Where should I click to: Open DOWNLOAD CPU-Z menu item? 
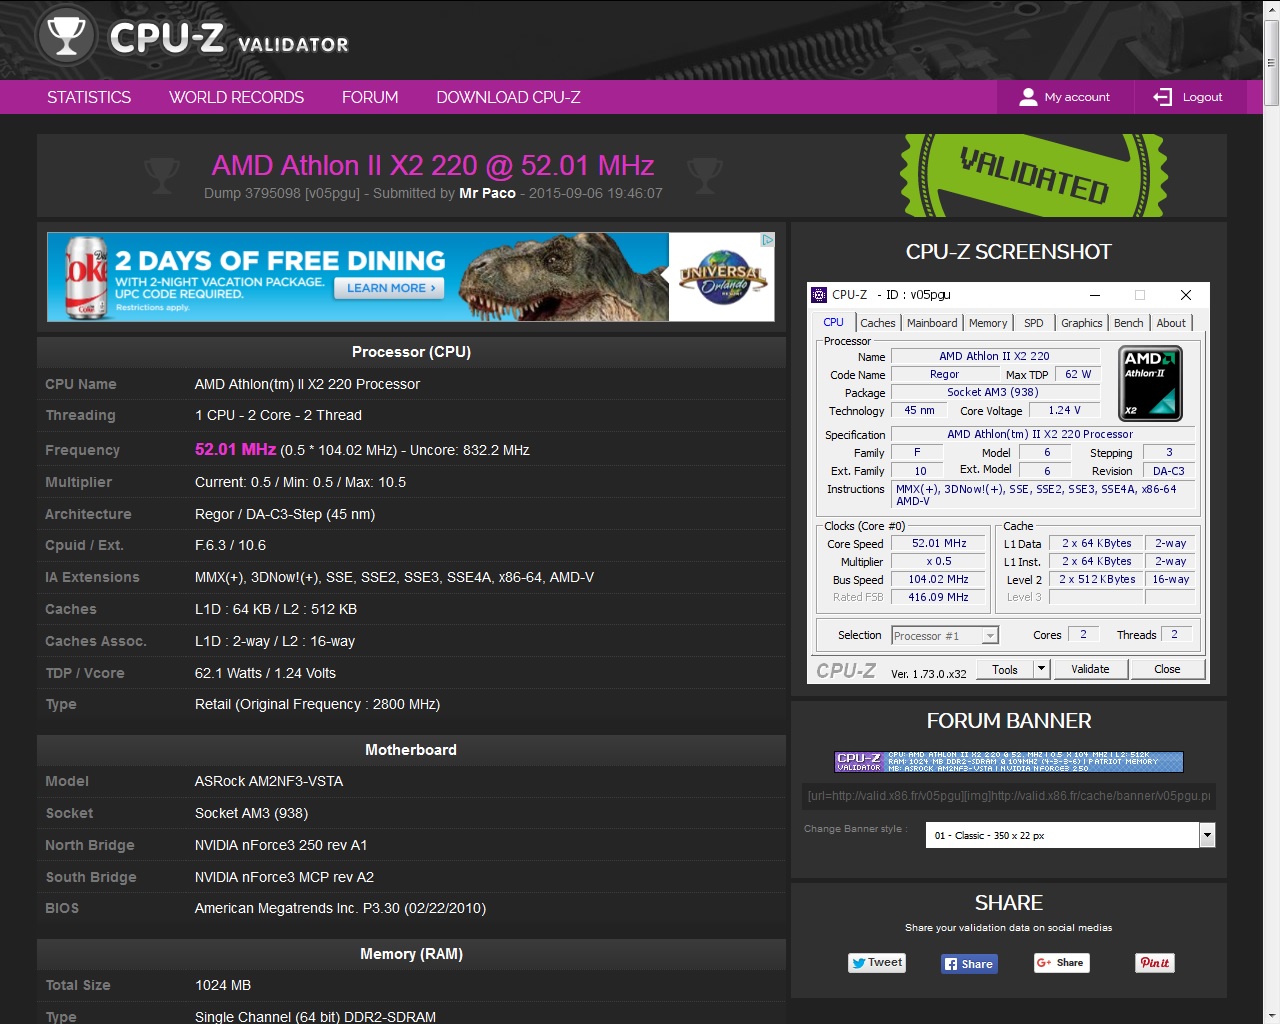click(508, 97)
